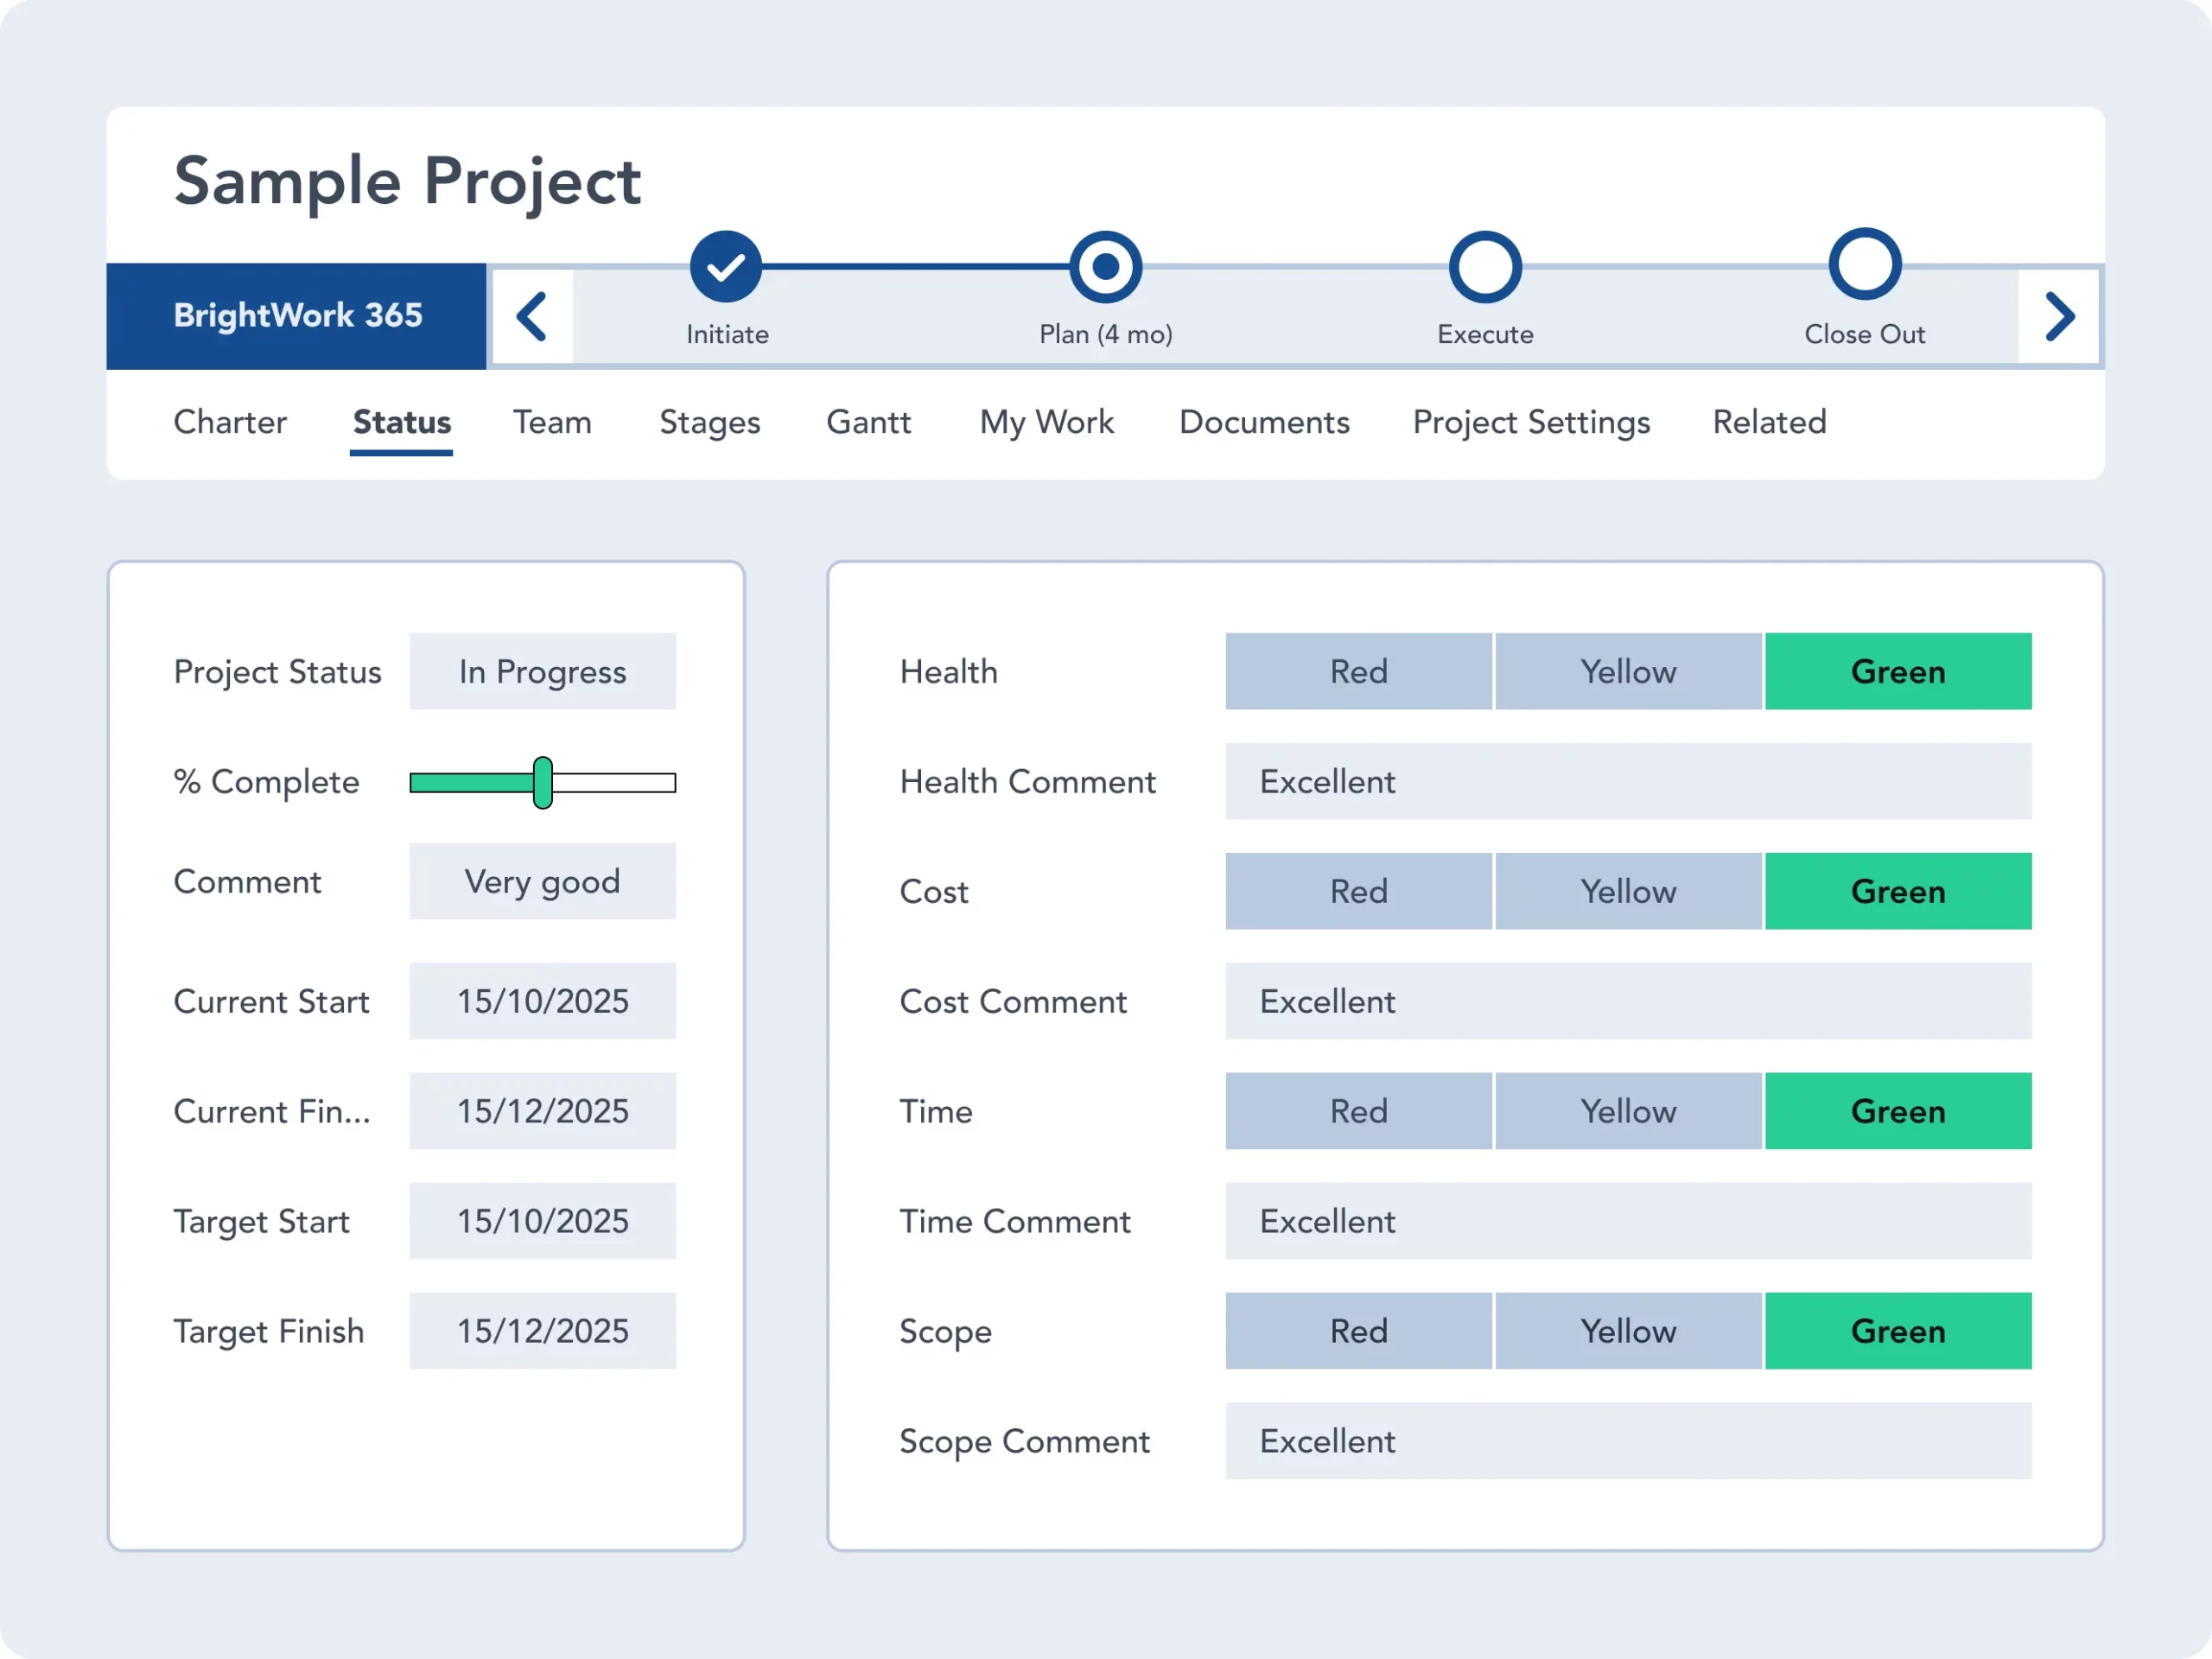Click the Close Out stage circle

[1864, 265]
